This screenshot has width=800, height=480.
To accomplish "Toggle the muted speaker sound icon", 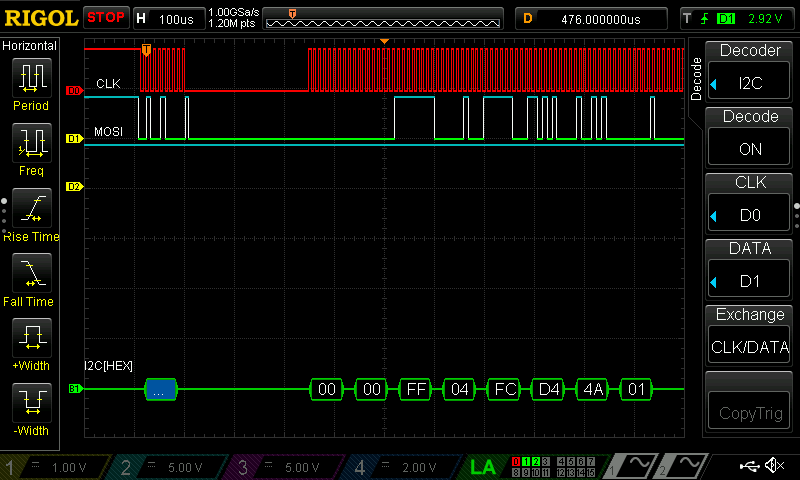I will click(775, 465).
